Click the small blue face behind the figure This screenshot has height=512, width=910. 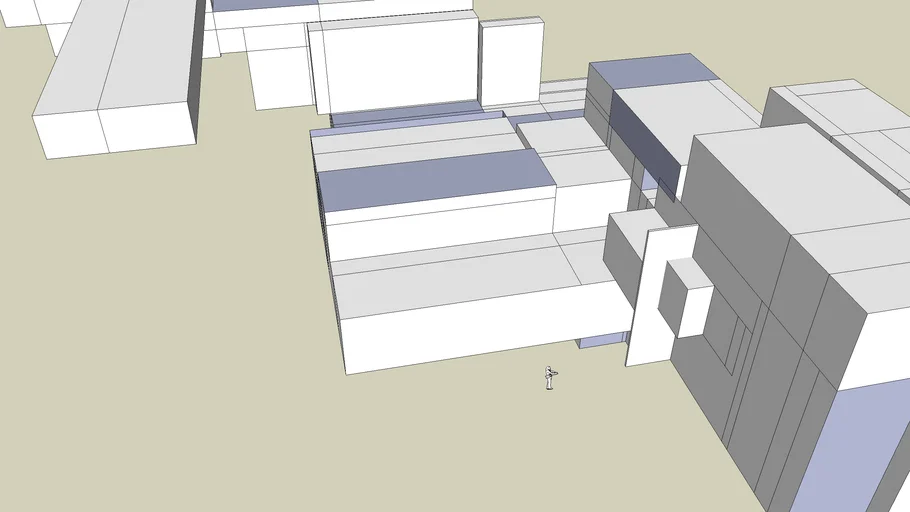click(602, 341)
